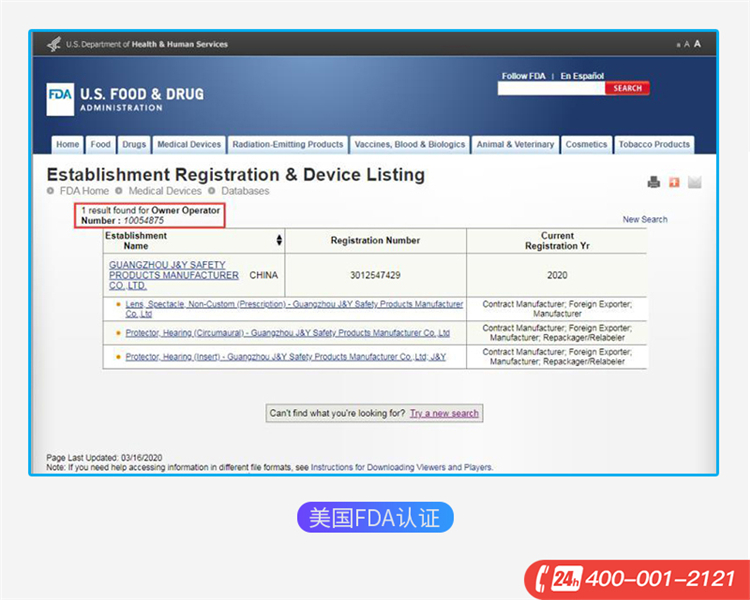Click the HHS eagle logo
Viewport: 750px width, 600px height.
[x=54, y=44]
